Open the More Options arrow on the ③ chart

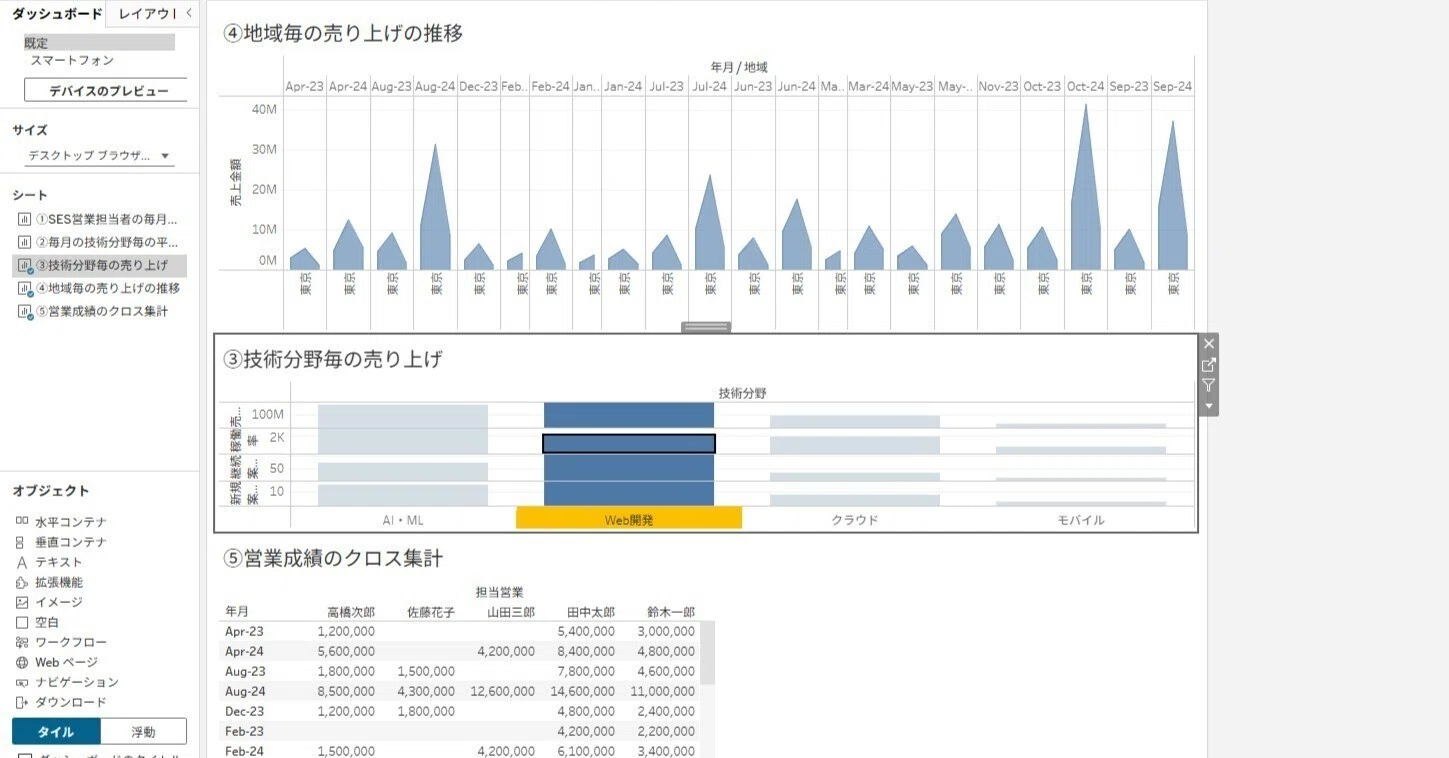point(1209,407)
